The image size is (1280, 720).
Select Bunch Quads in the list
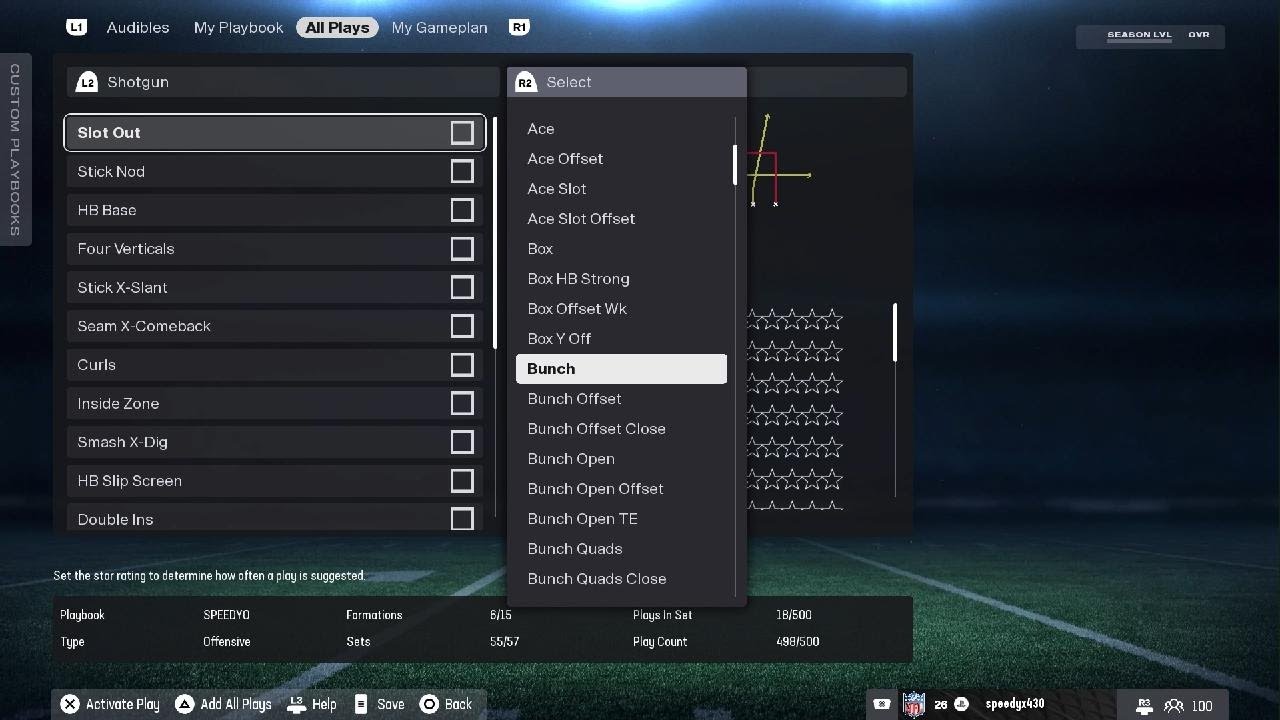621,548
